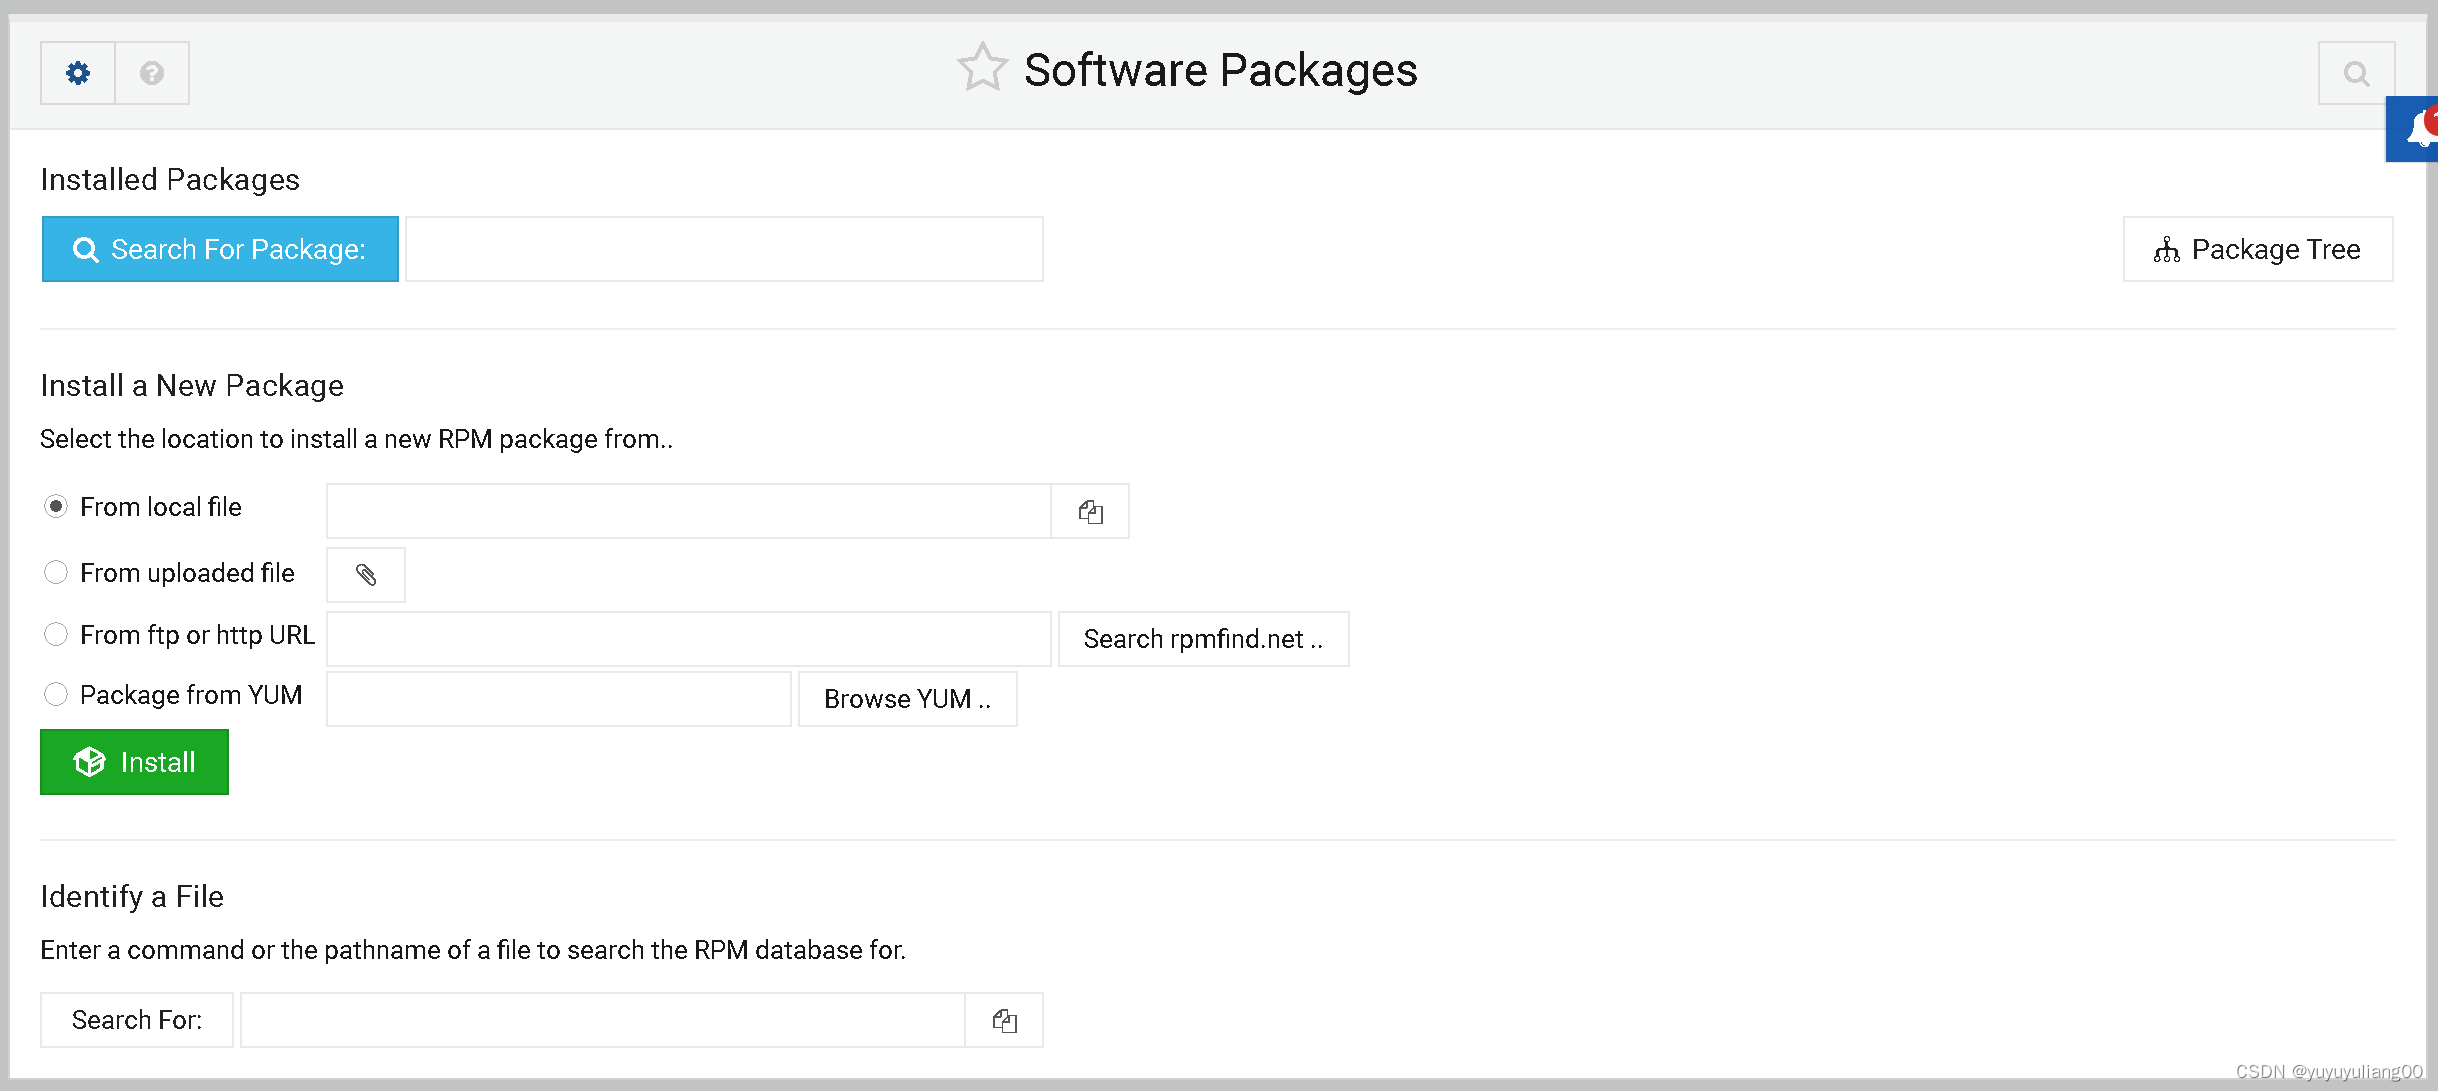
Task: Open search using the top-right magnifier icon
Action: pyautogui.click(x=2356, y=72)
